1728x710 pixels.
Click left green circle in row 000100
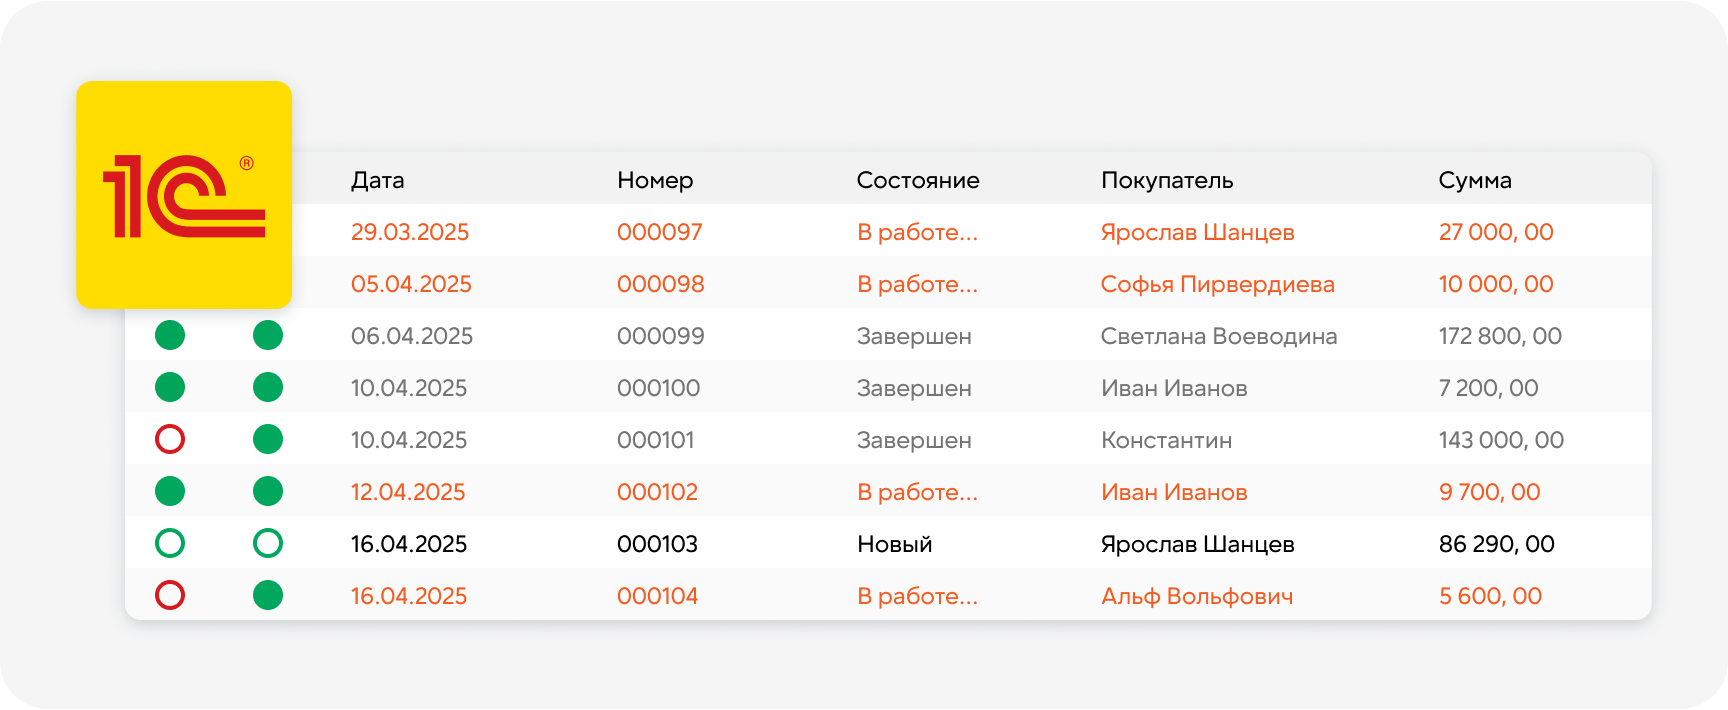point(170,387)
